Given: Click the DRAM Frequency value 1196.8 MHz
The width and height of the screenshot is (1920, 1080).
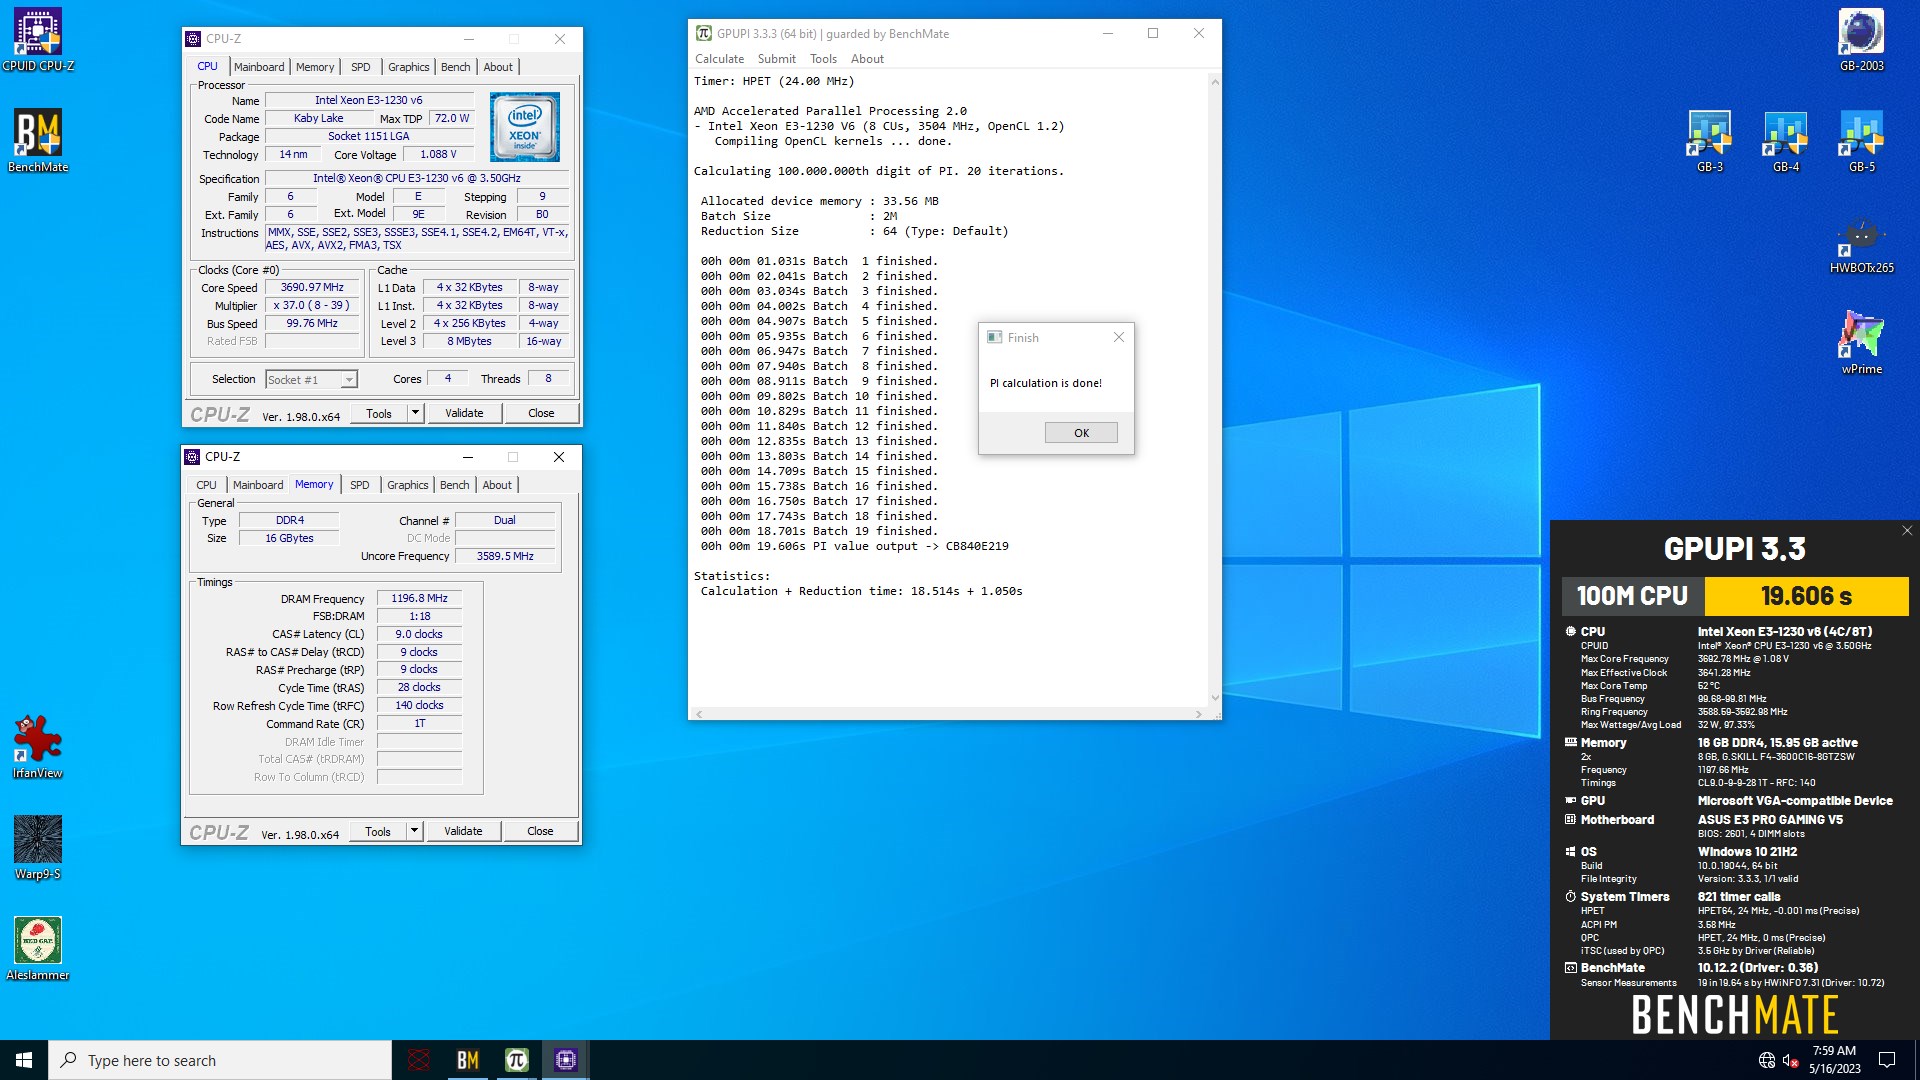Looking at the screenshot, I should tap(419, 599).
